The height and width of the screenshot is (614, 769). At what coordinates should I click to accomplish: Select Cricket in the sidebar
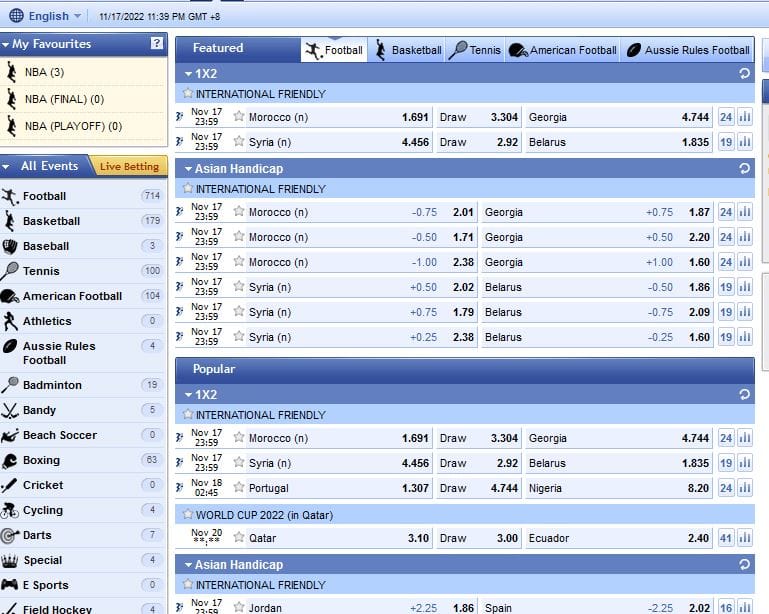(82, 485)
